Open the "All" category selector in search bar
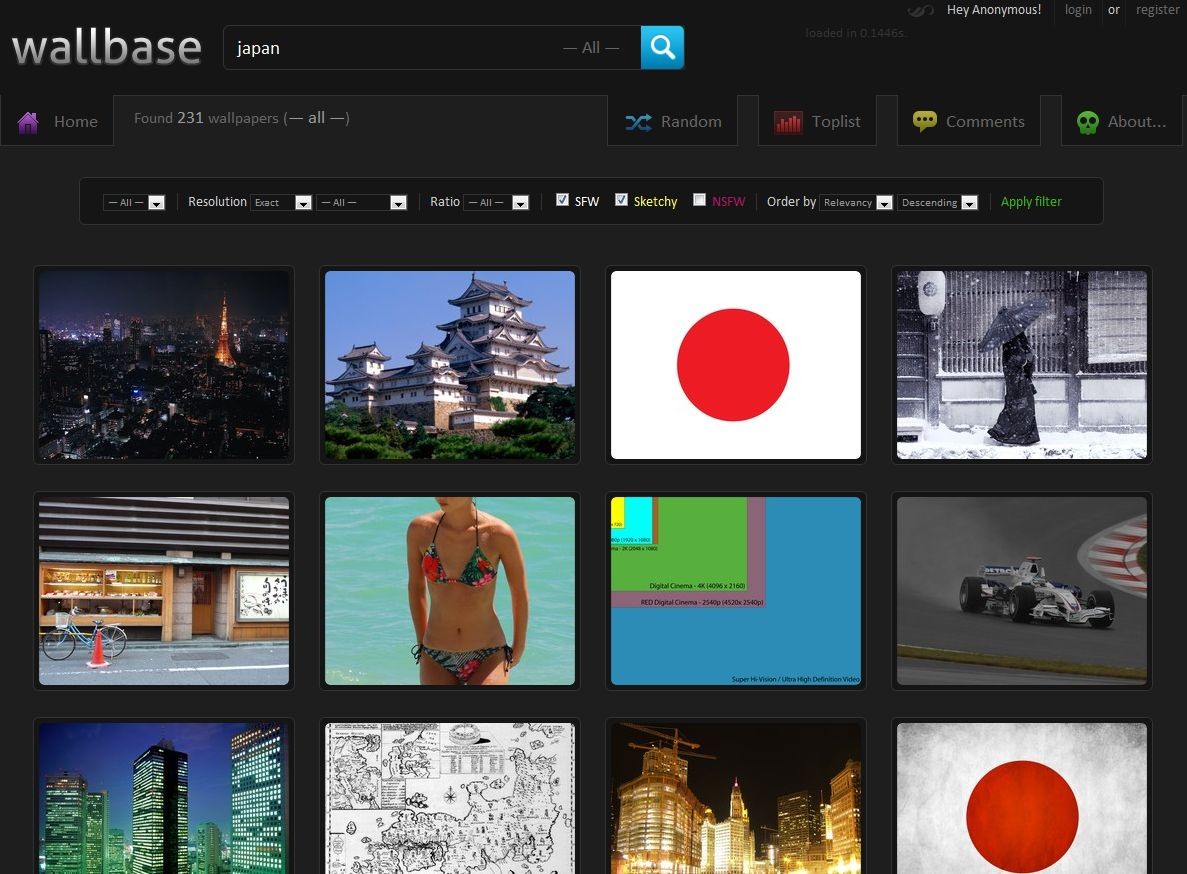The width and height of the screenshot is (1187, 874). pos(591,48)
